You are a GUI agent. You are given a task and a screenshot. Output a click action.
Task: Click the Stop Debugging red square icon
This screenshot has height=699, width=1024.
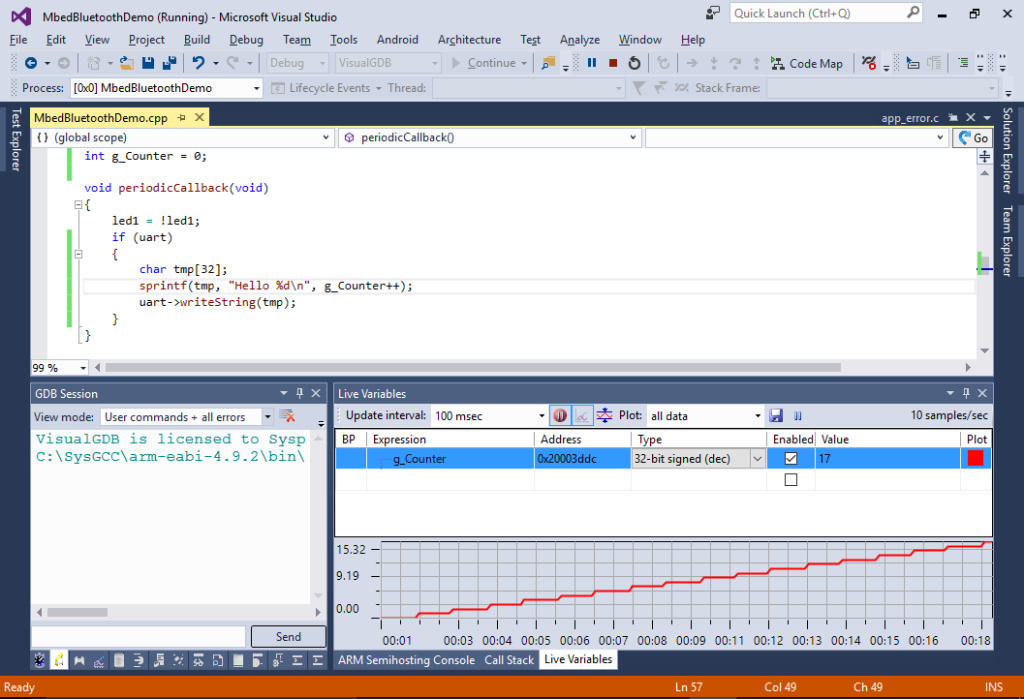611,62
